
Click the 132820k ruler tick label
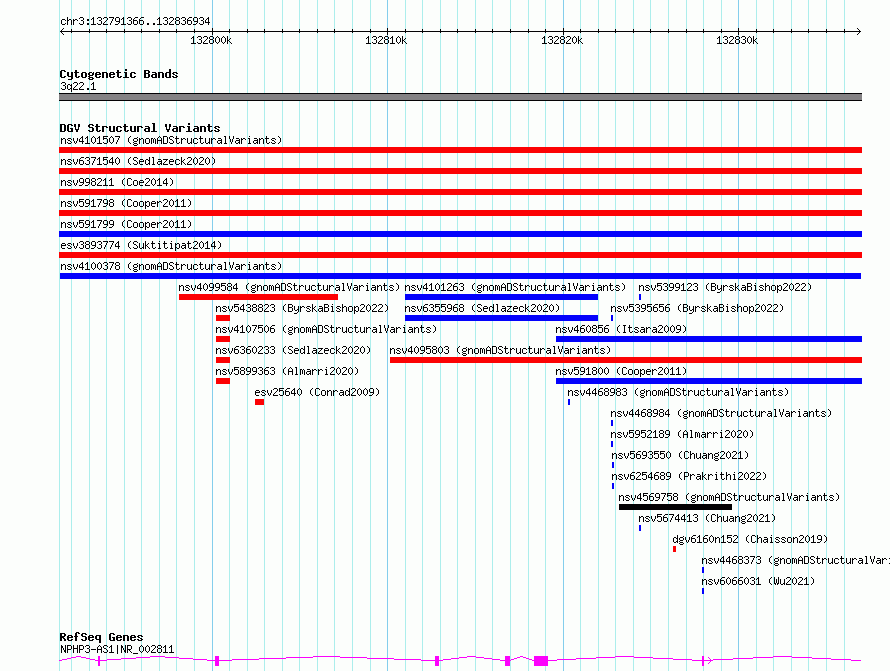pyautogui.click(x=562, y=40)
